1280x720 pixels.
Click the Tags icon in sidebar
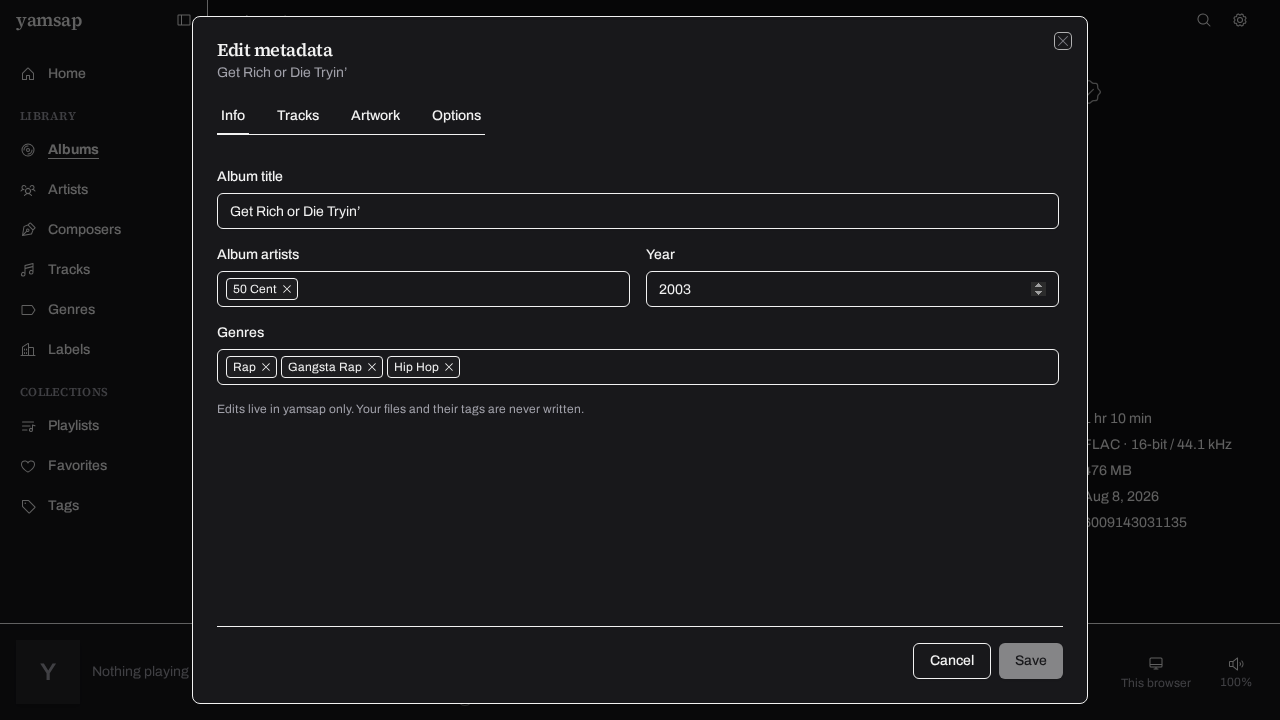(28, 506)
